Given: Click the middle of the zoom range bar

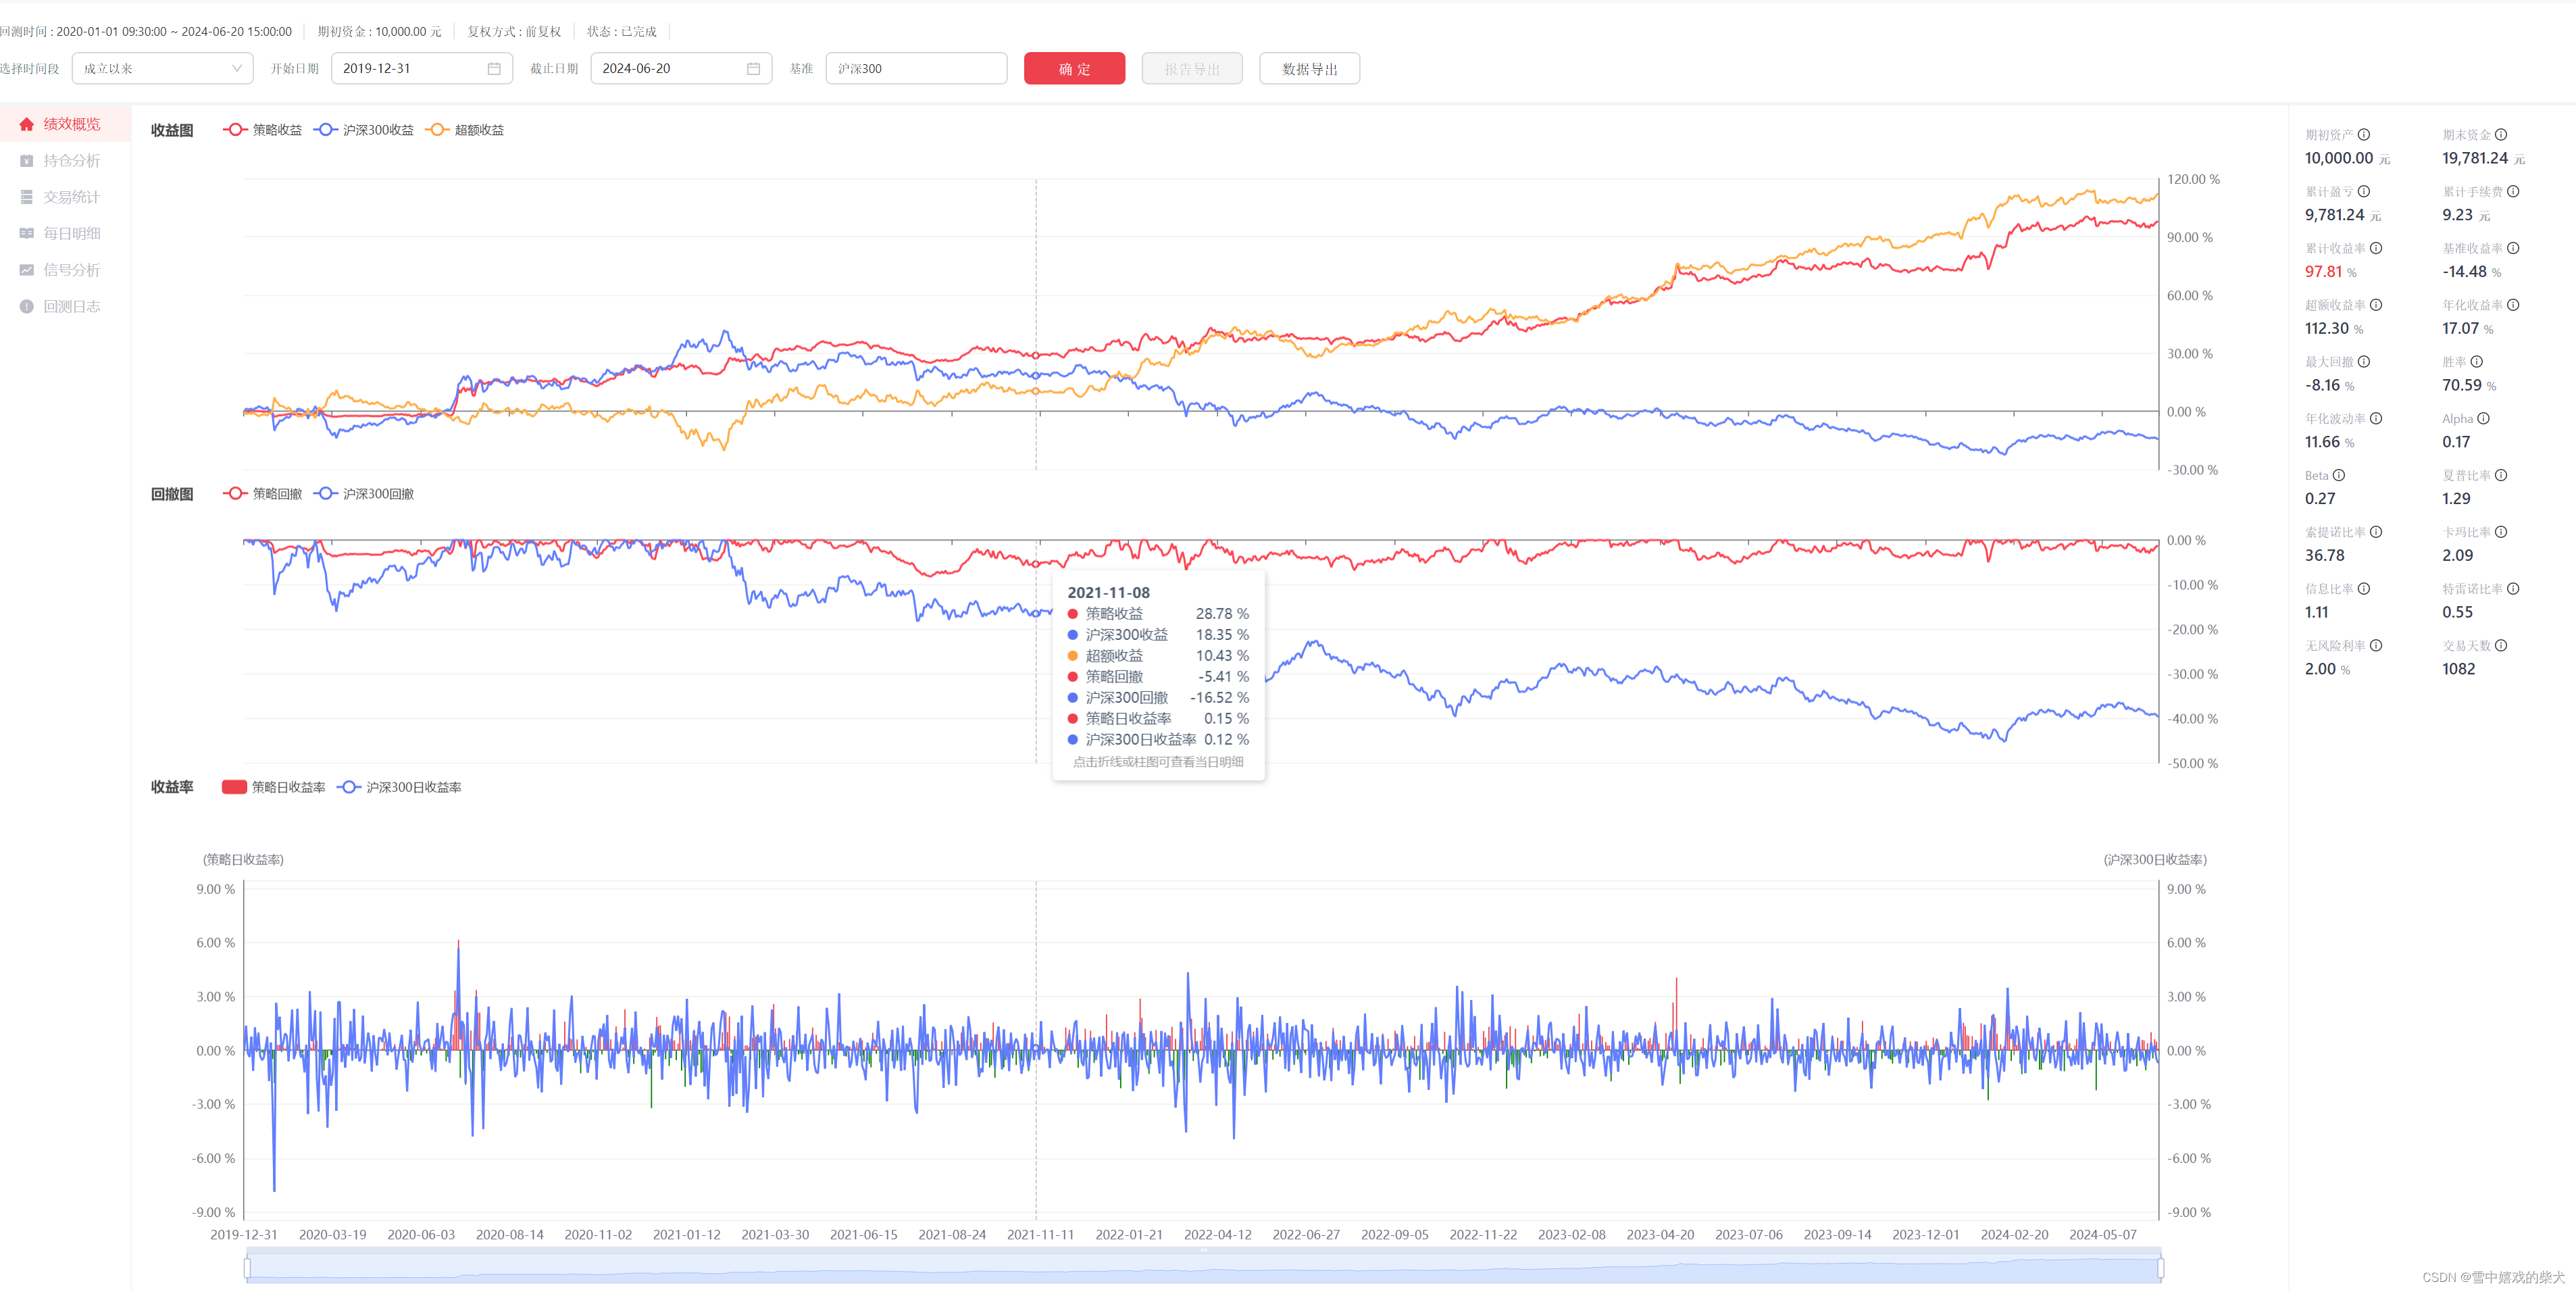Looking at the screenshot, I should [x=1204, y=1268].
